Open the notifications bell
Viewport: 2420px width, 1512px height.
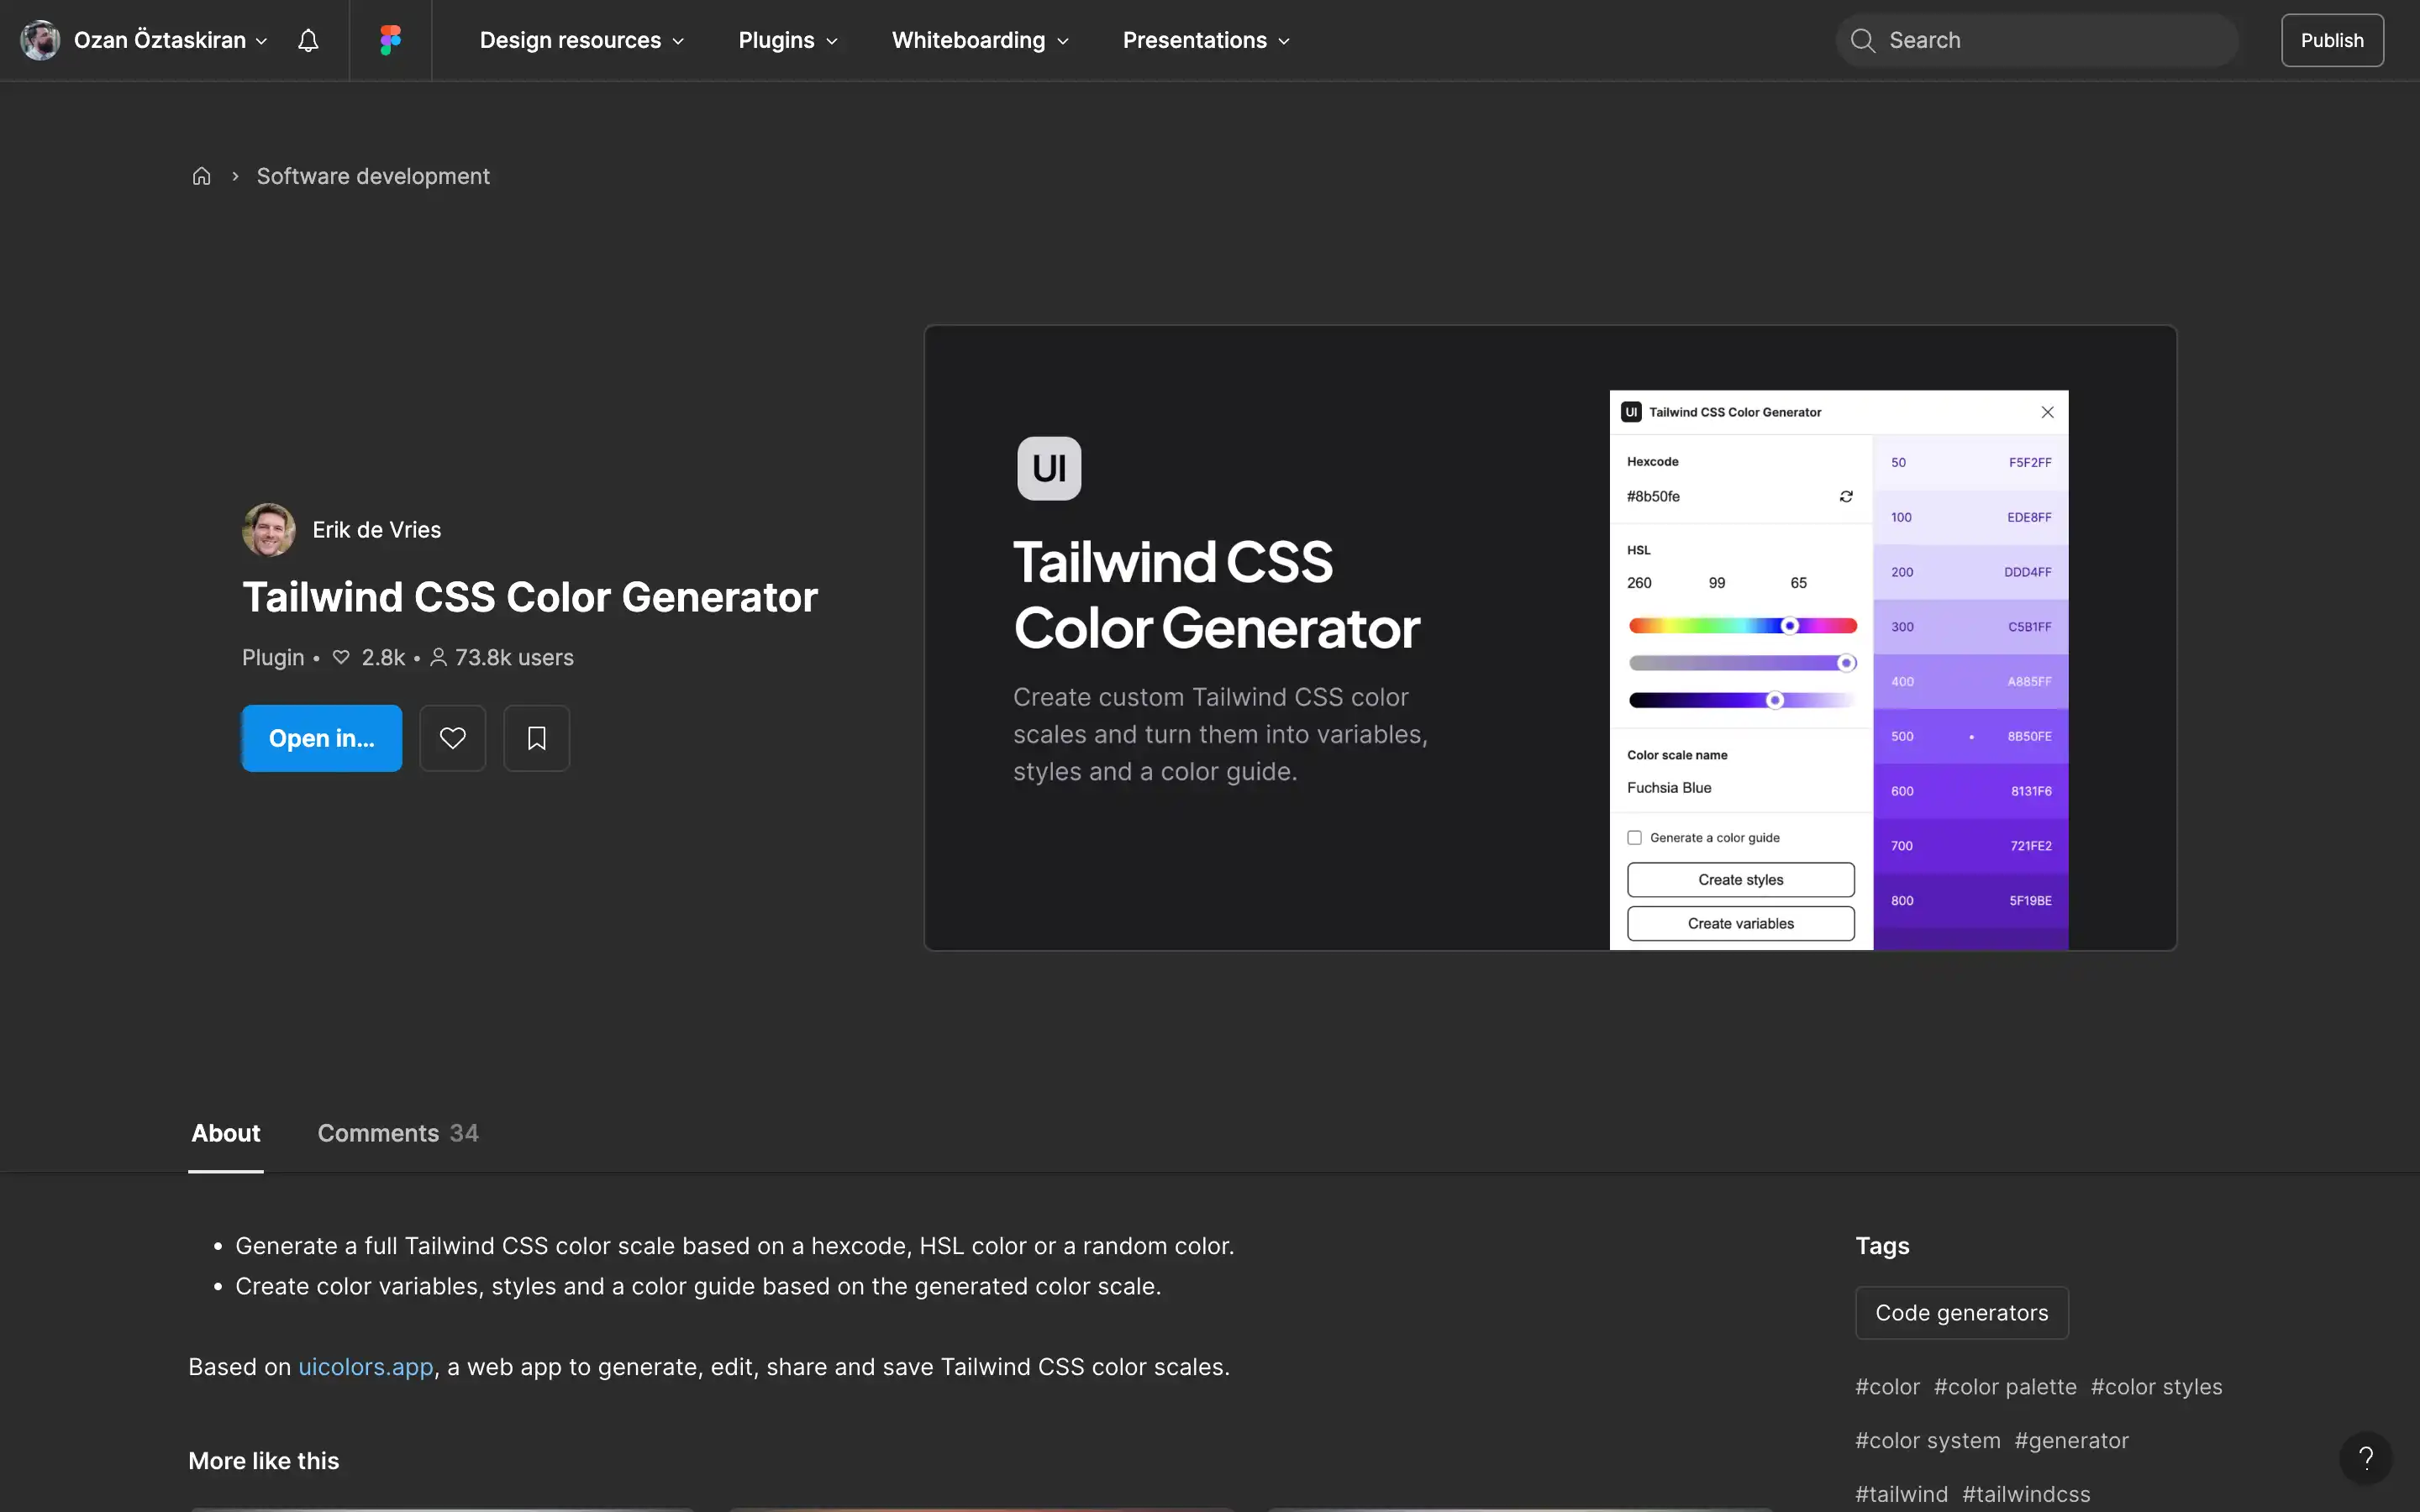click(308, 40)
